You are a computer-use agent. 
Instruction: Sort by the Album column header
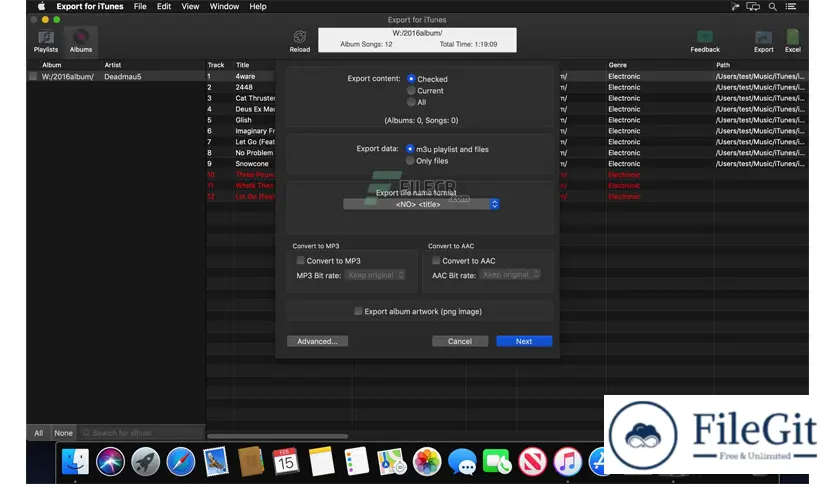click(x=52, y=65)
